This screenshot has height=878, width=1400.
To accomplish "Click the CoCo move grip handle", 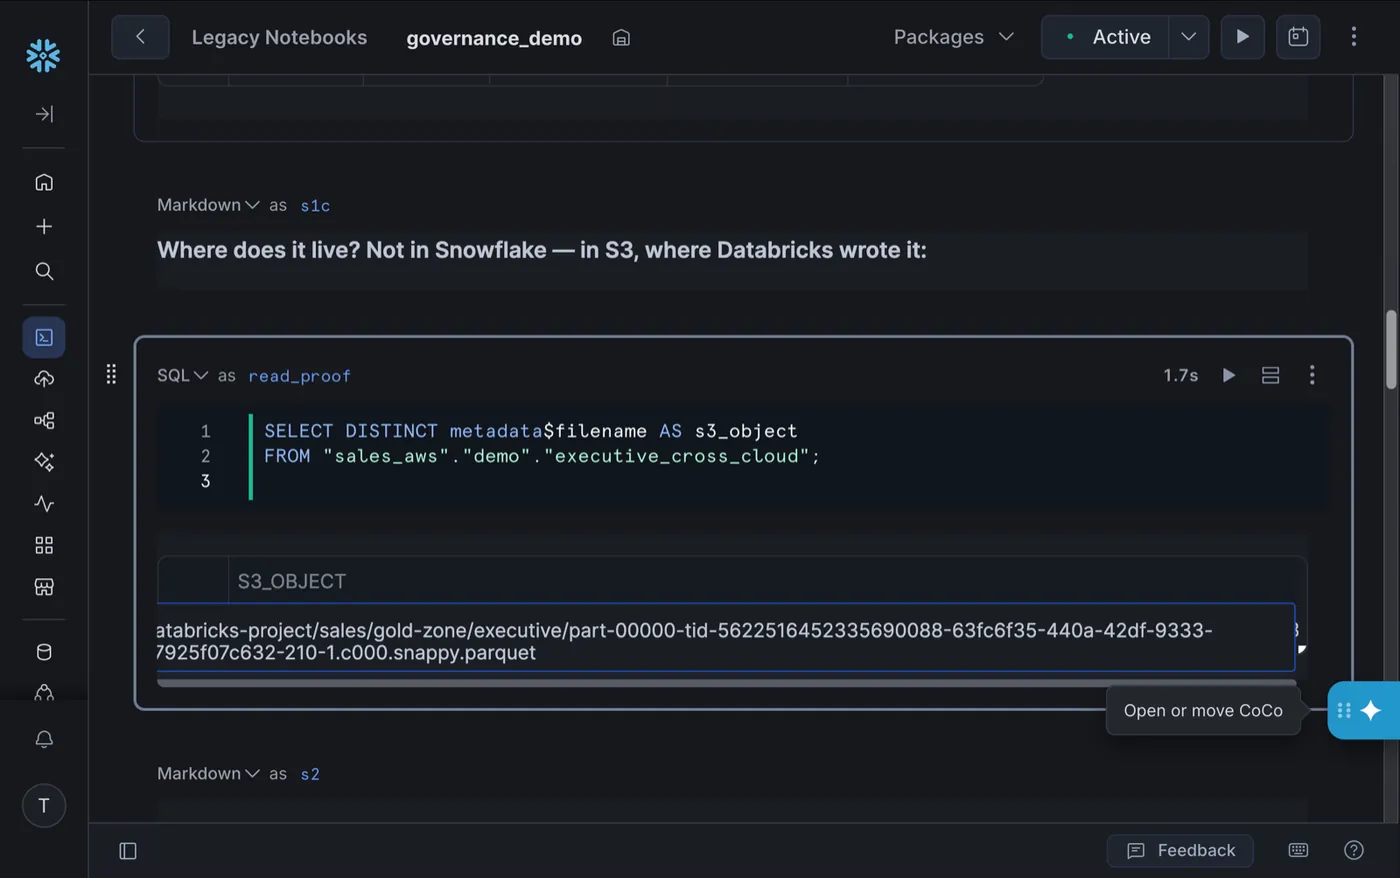I will click(x=1344, y=710).
